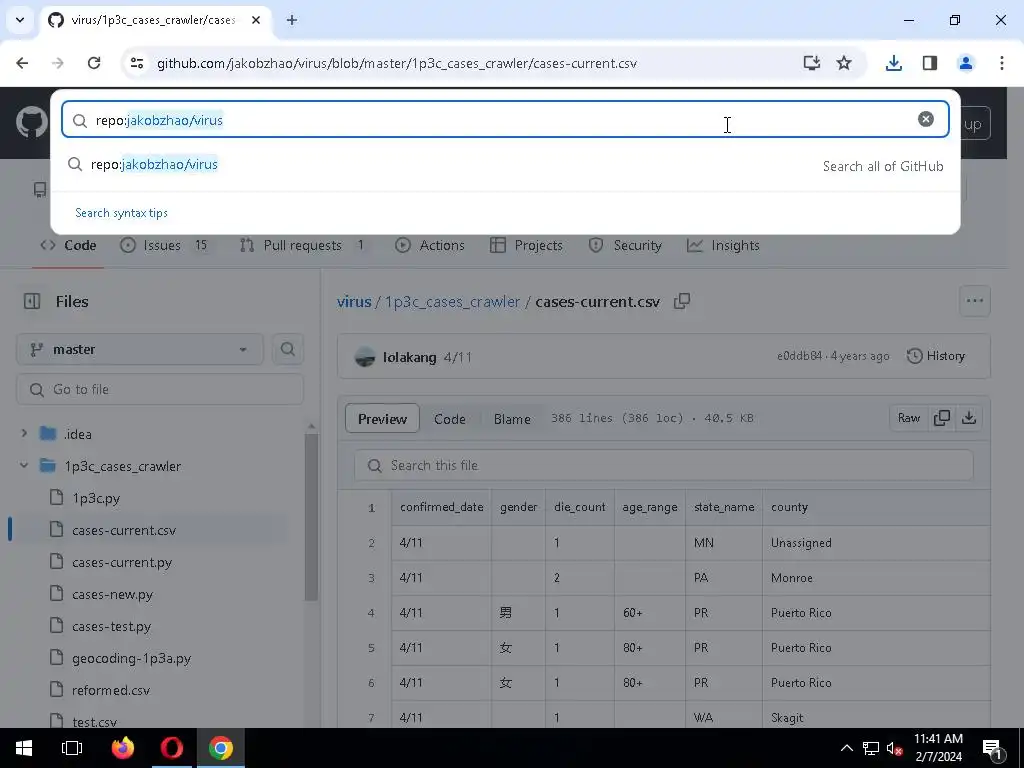The width and height of the screenshot is (1024, 768).
Task: Open the Raw file view
Action: click(909, 418)
